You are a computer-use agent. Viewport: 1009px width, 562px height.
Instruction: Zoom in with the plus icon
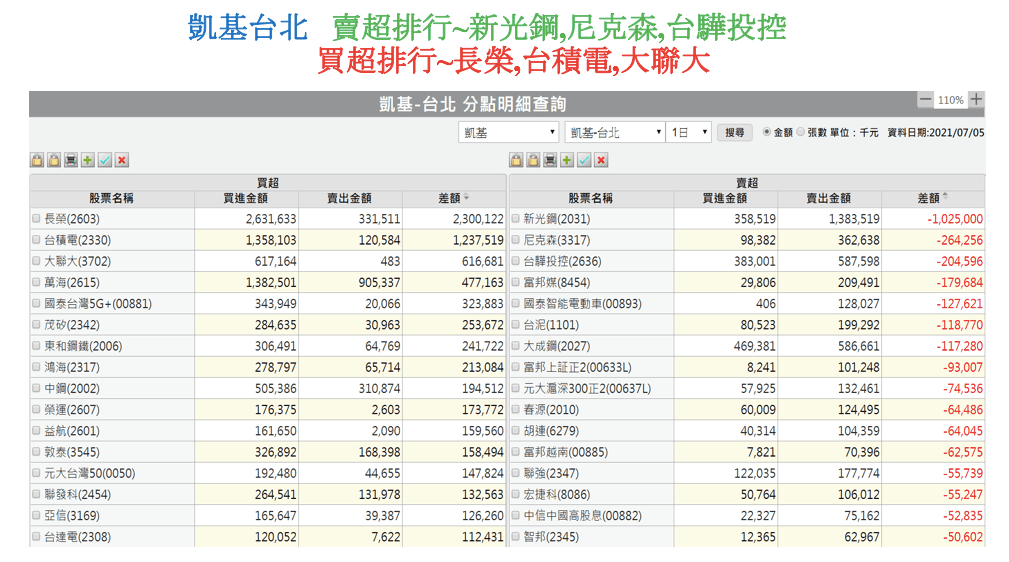coord(976,100)
